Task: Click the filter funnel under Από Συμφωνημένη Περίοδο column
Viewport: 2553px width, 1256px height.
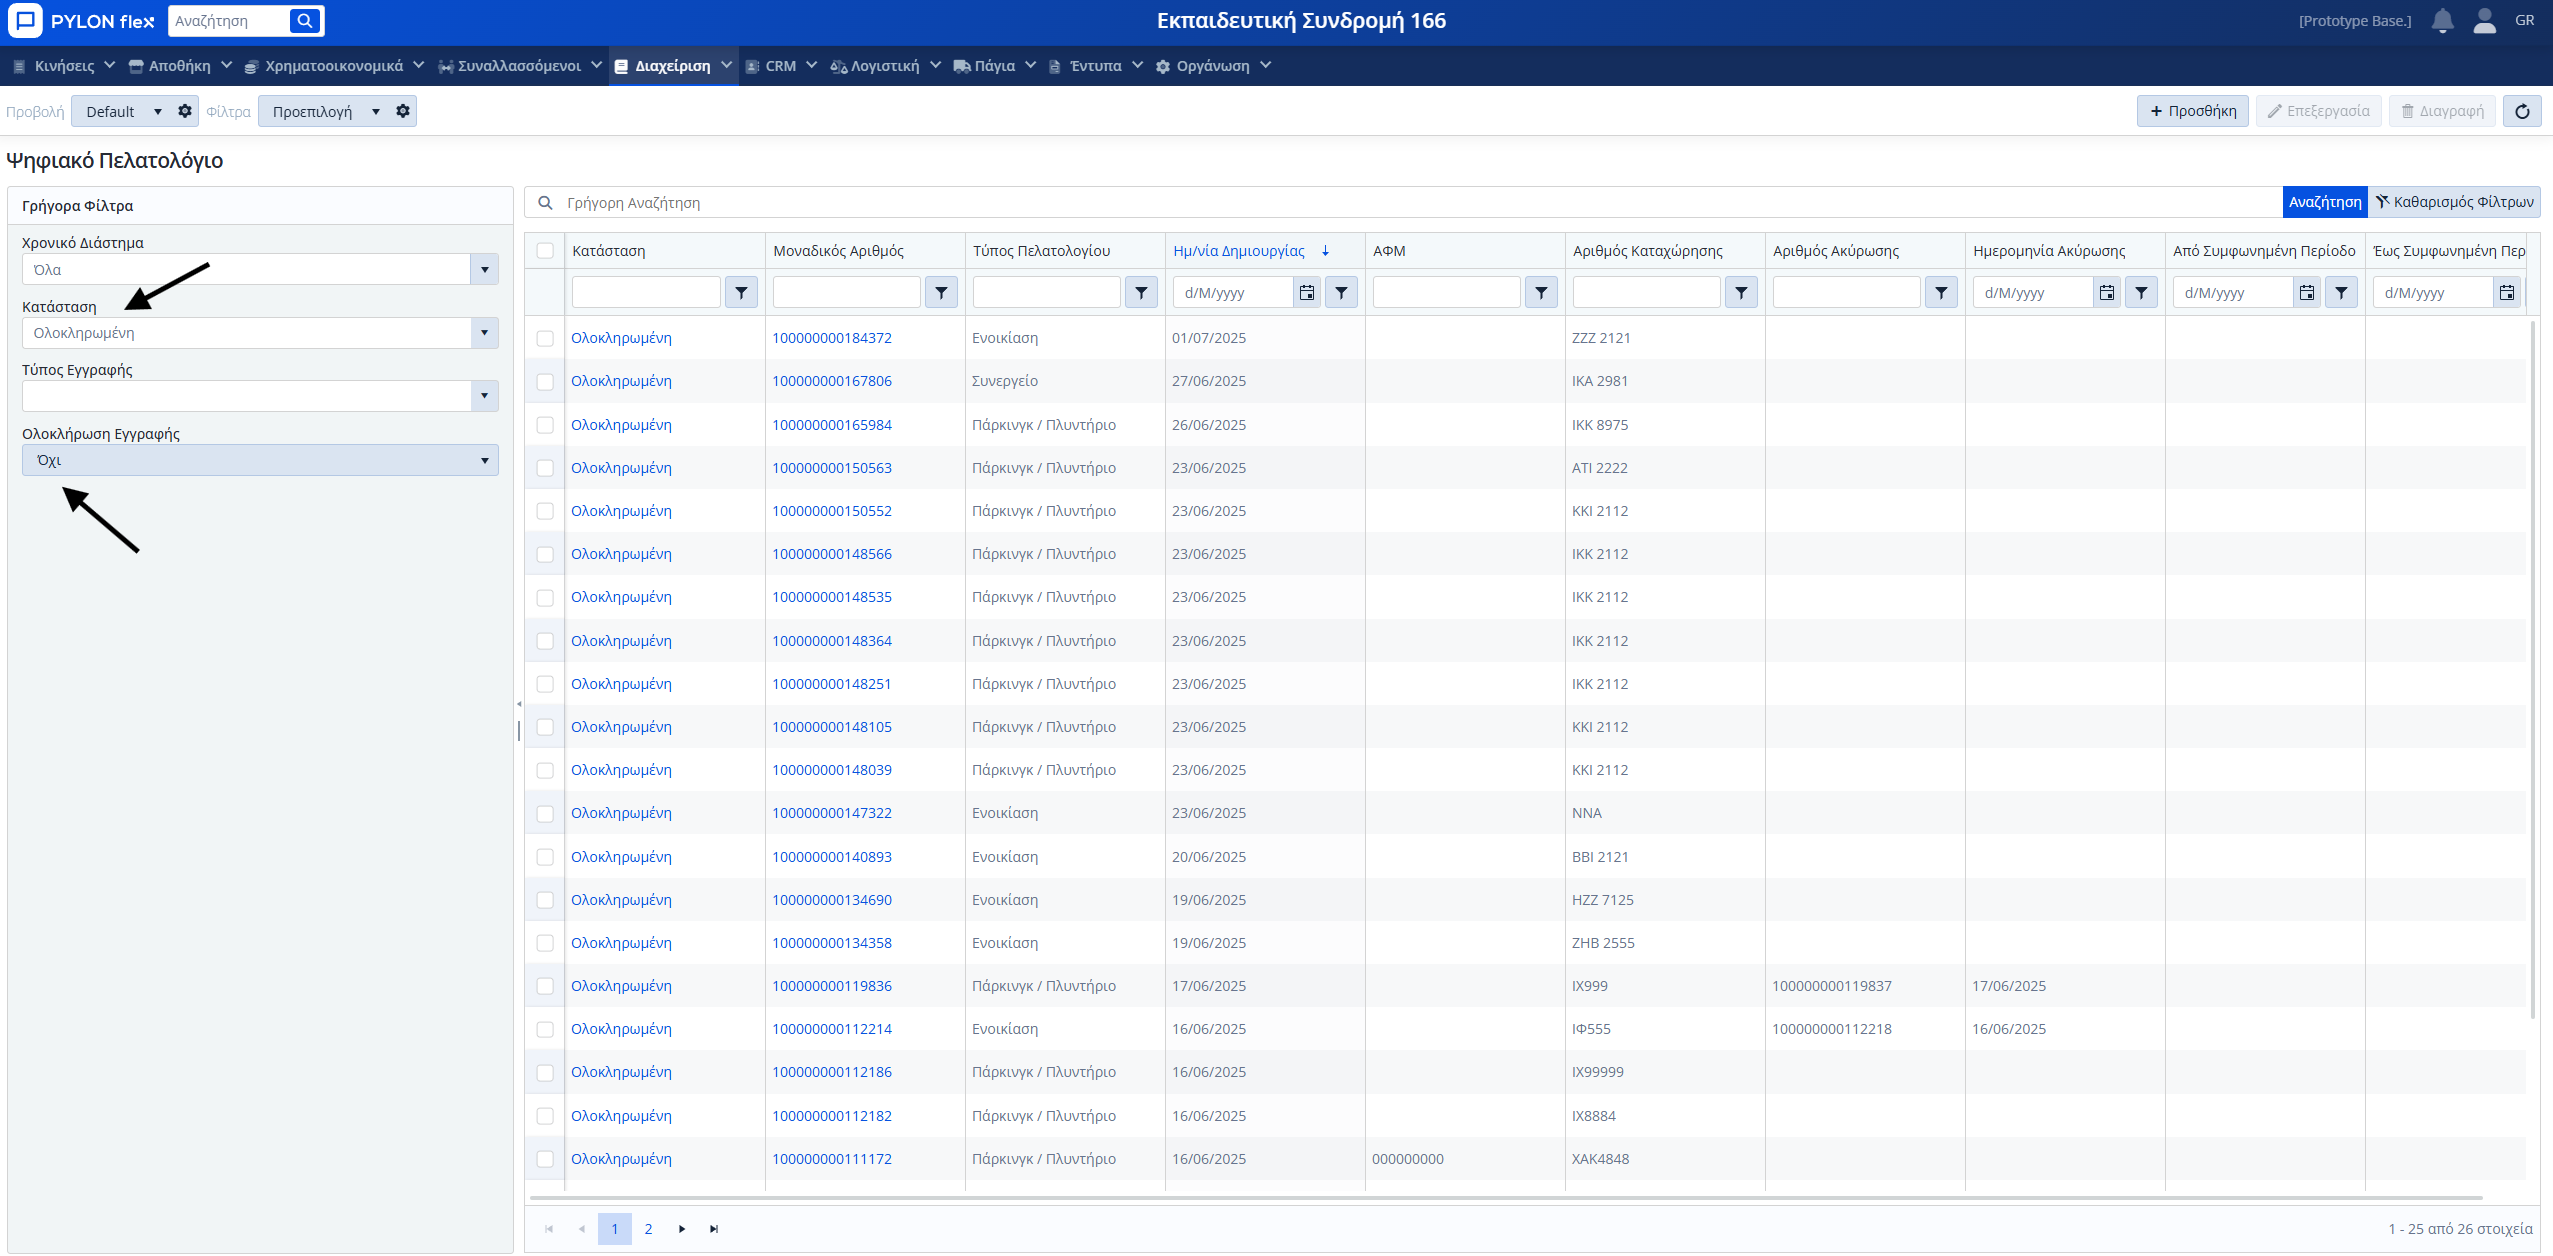Action: (2341, 292)
